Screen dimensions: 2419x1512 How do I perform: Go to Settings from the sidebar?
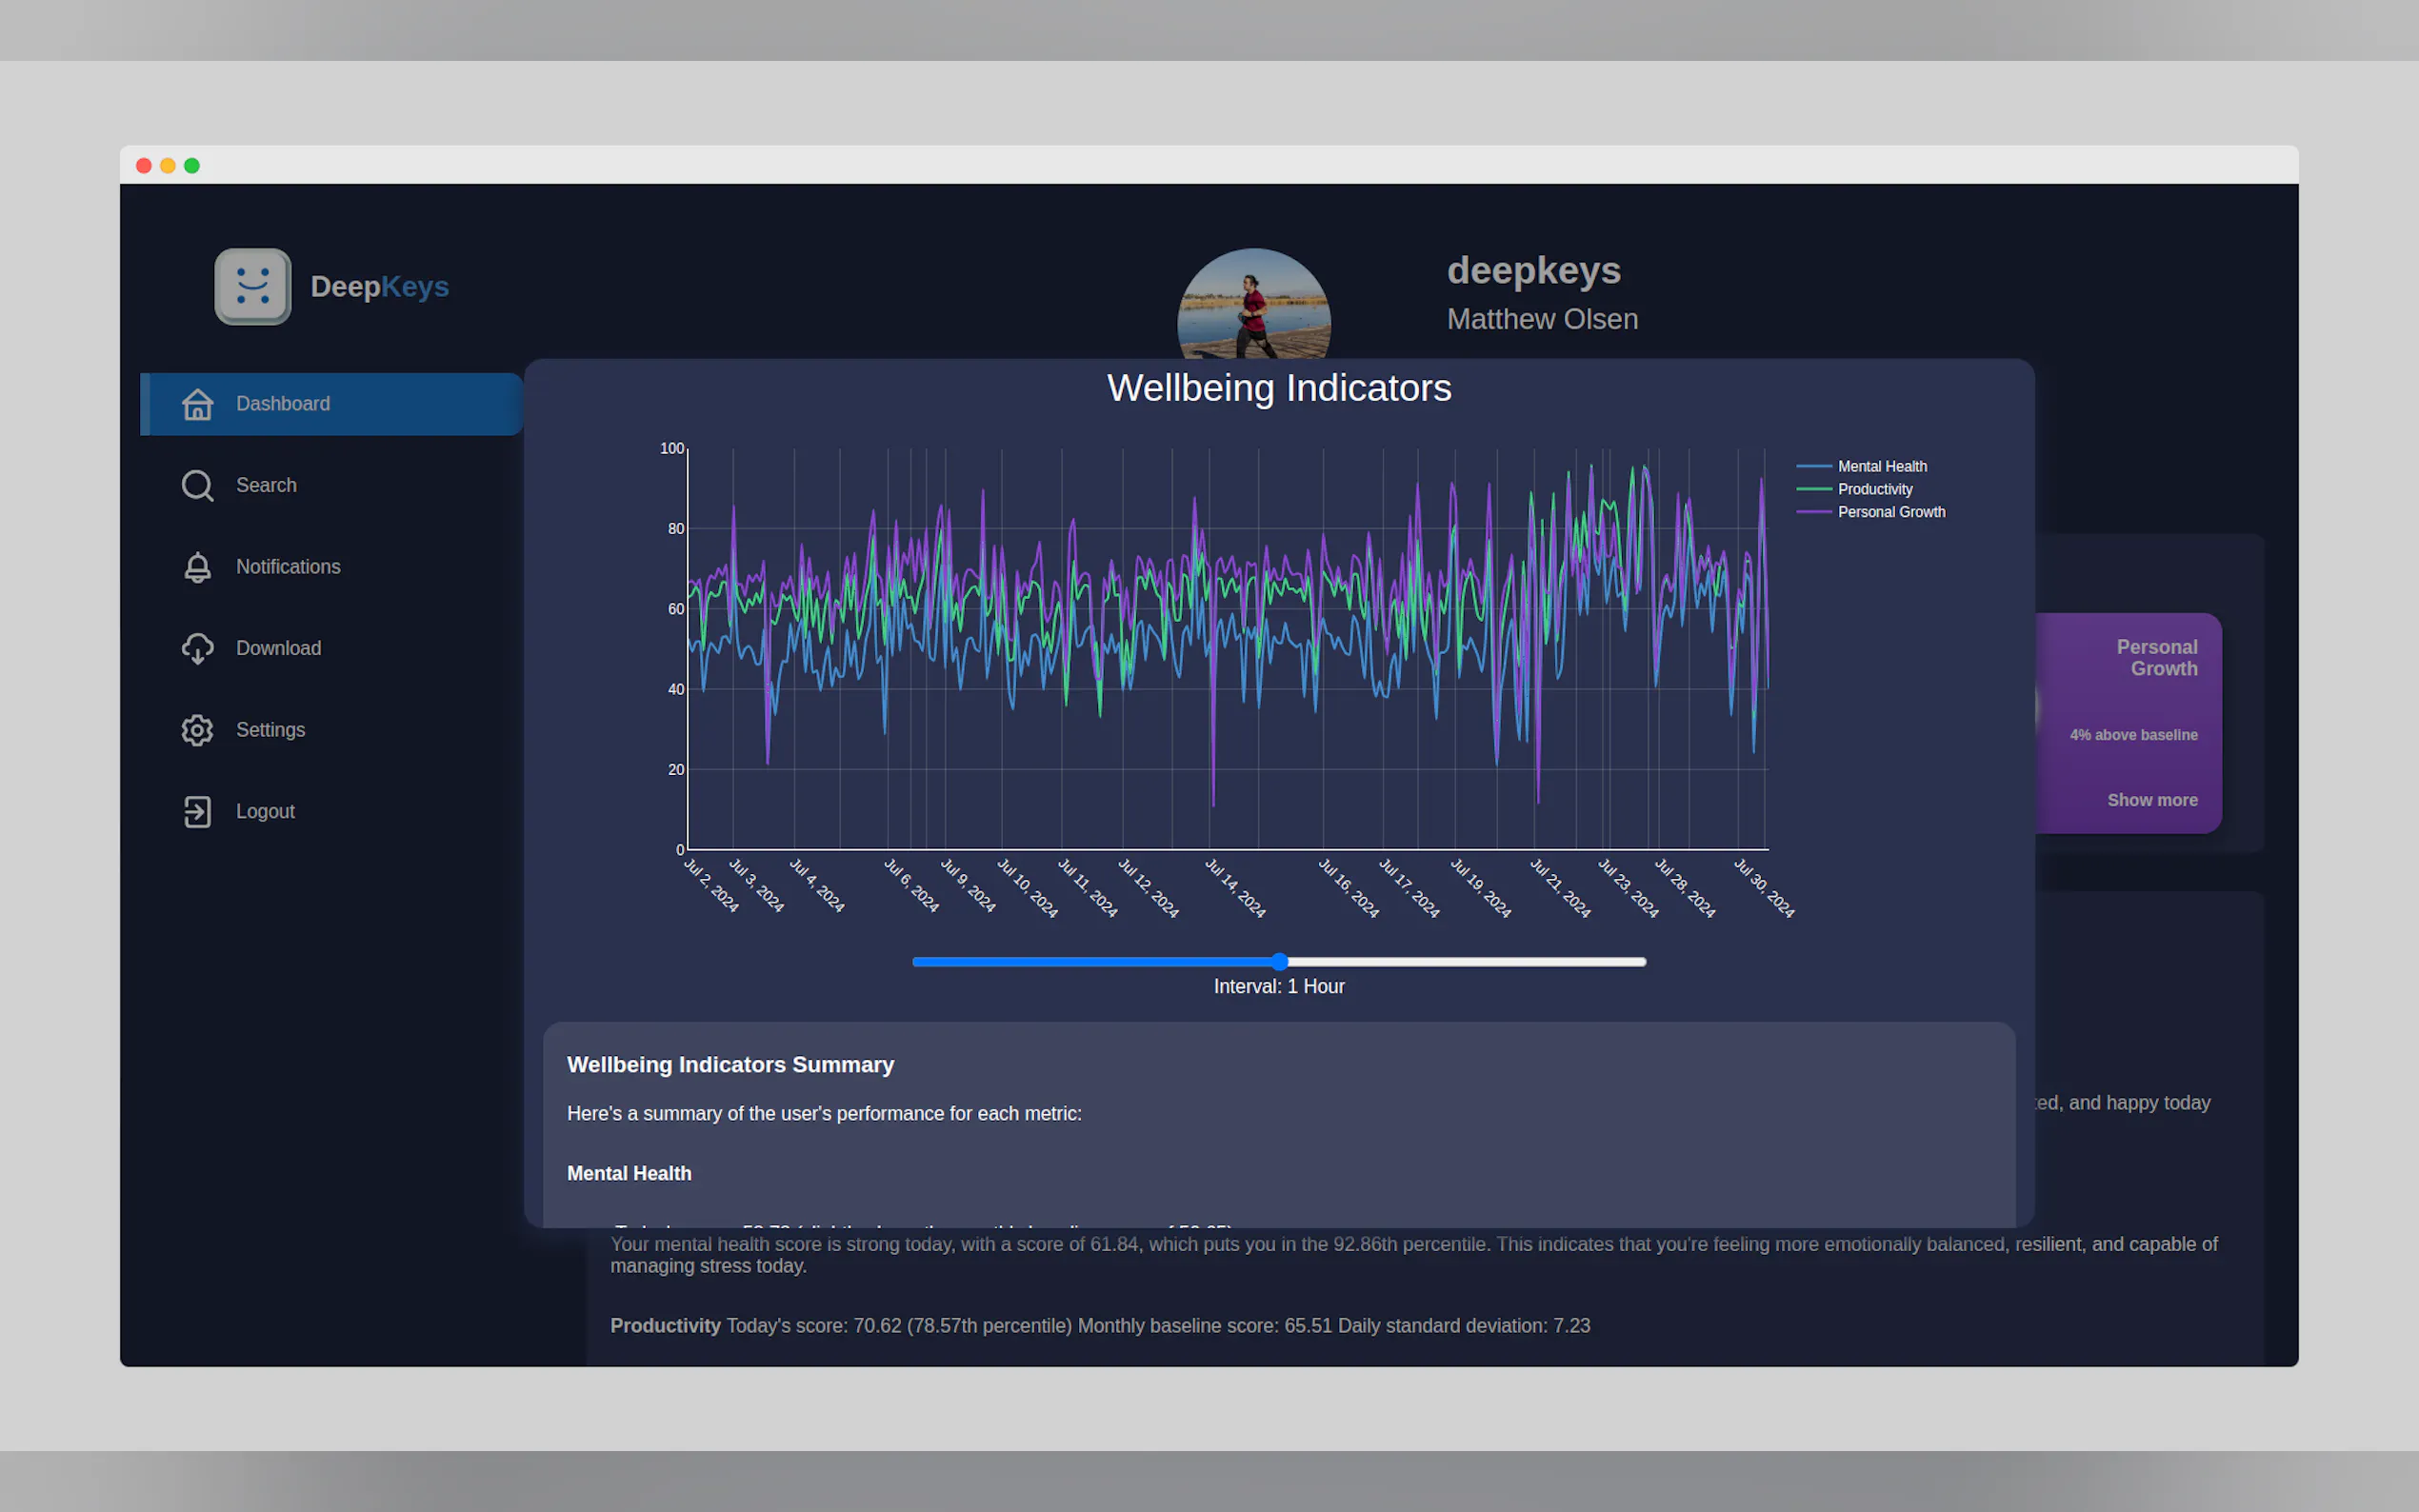pyautogui.click(x=270, y=730)
